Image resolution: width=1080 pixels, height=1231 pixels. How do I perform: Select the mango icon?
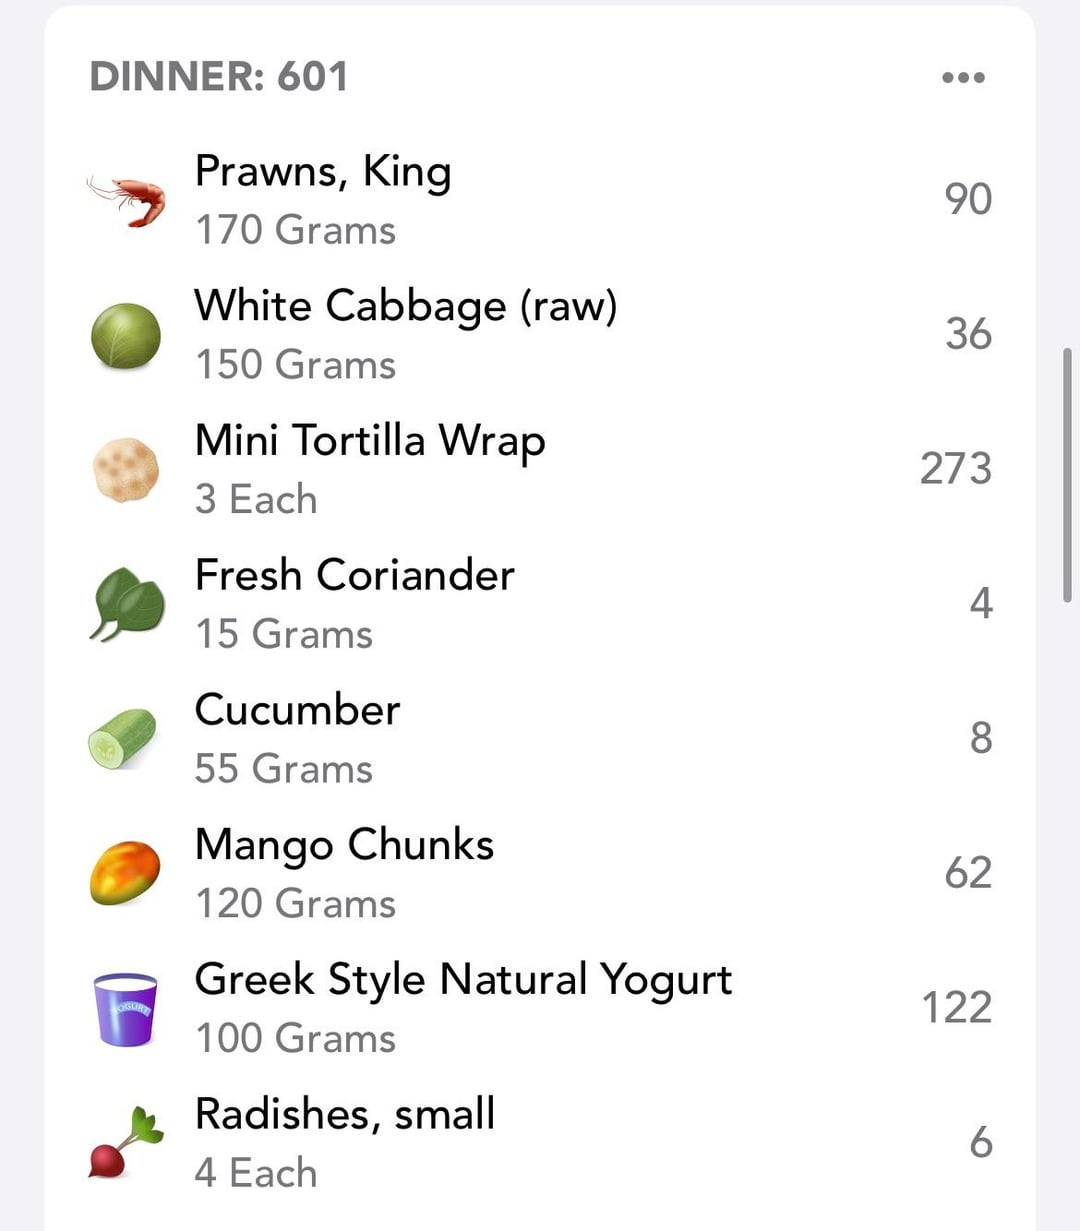click(x=125, y=873)
